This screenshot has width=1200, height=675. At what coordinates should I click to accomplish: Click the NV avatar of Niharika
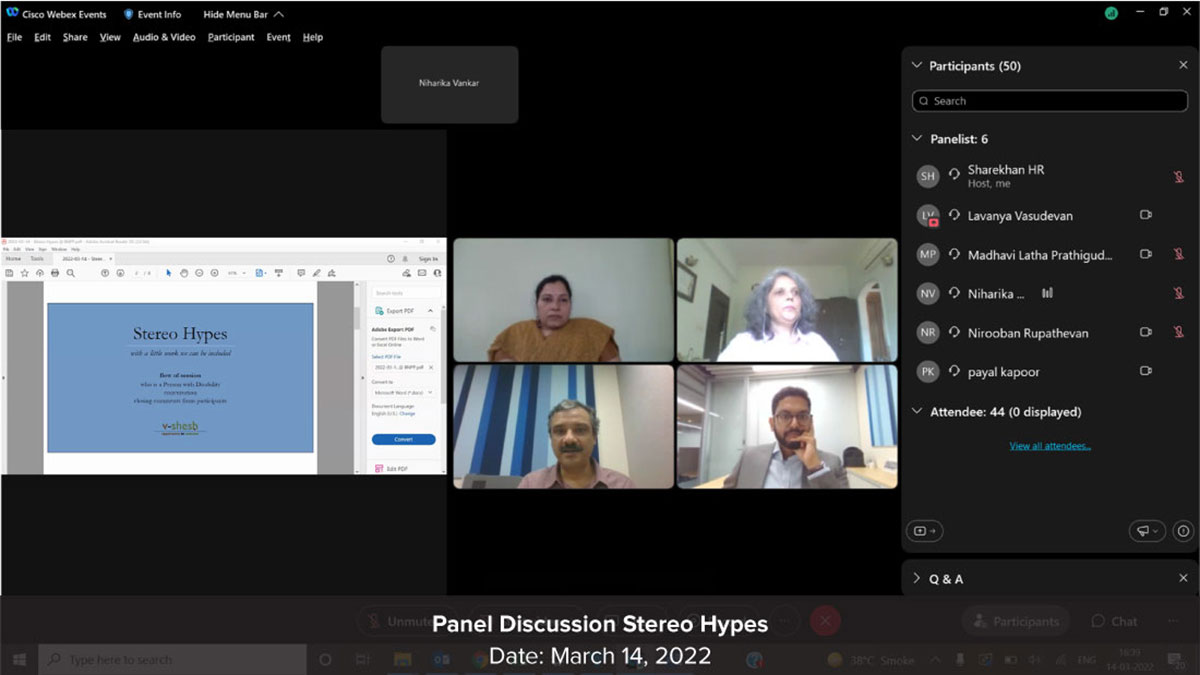928,293
